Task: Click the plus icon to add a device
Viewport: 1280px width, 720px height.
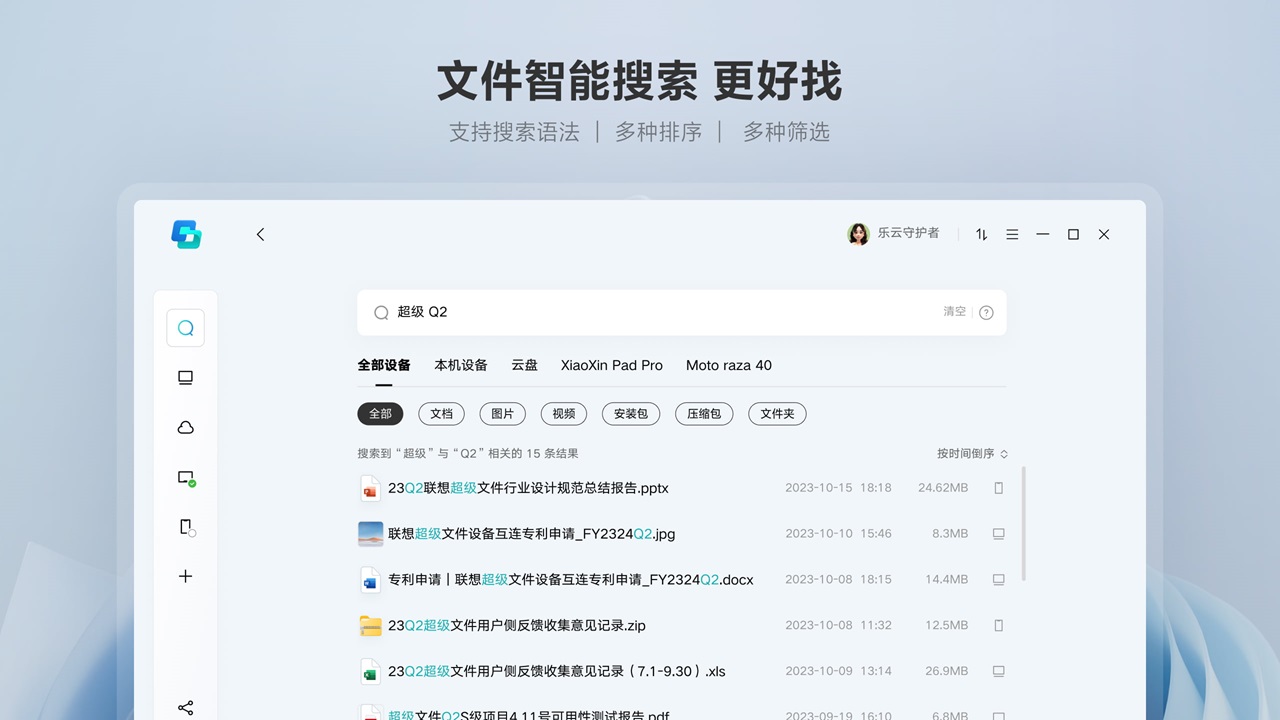Action: [185, 576]
